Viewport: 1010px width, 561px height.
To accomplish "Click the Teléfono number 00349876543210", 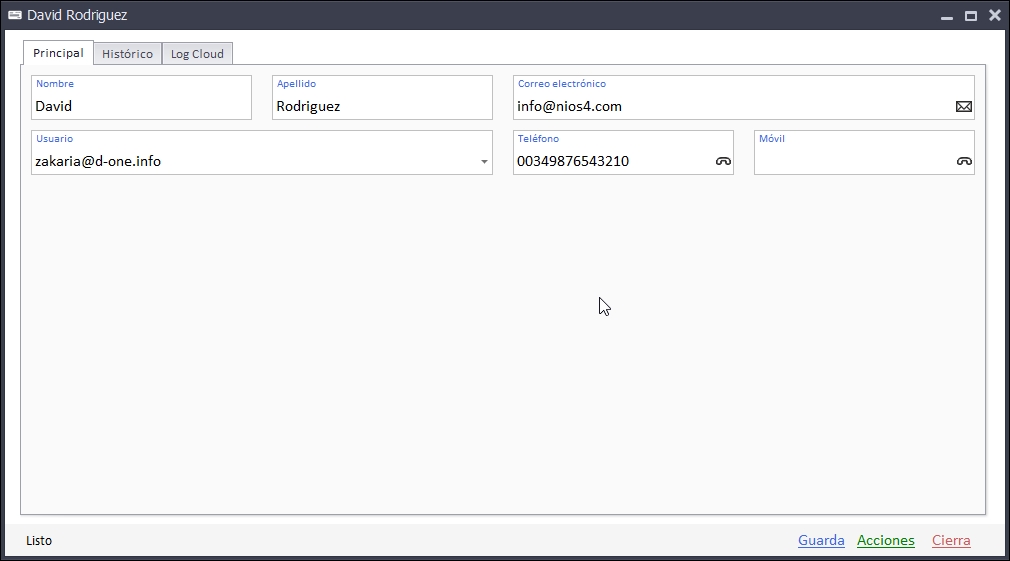I will click(x=573, y=161).
